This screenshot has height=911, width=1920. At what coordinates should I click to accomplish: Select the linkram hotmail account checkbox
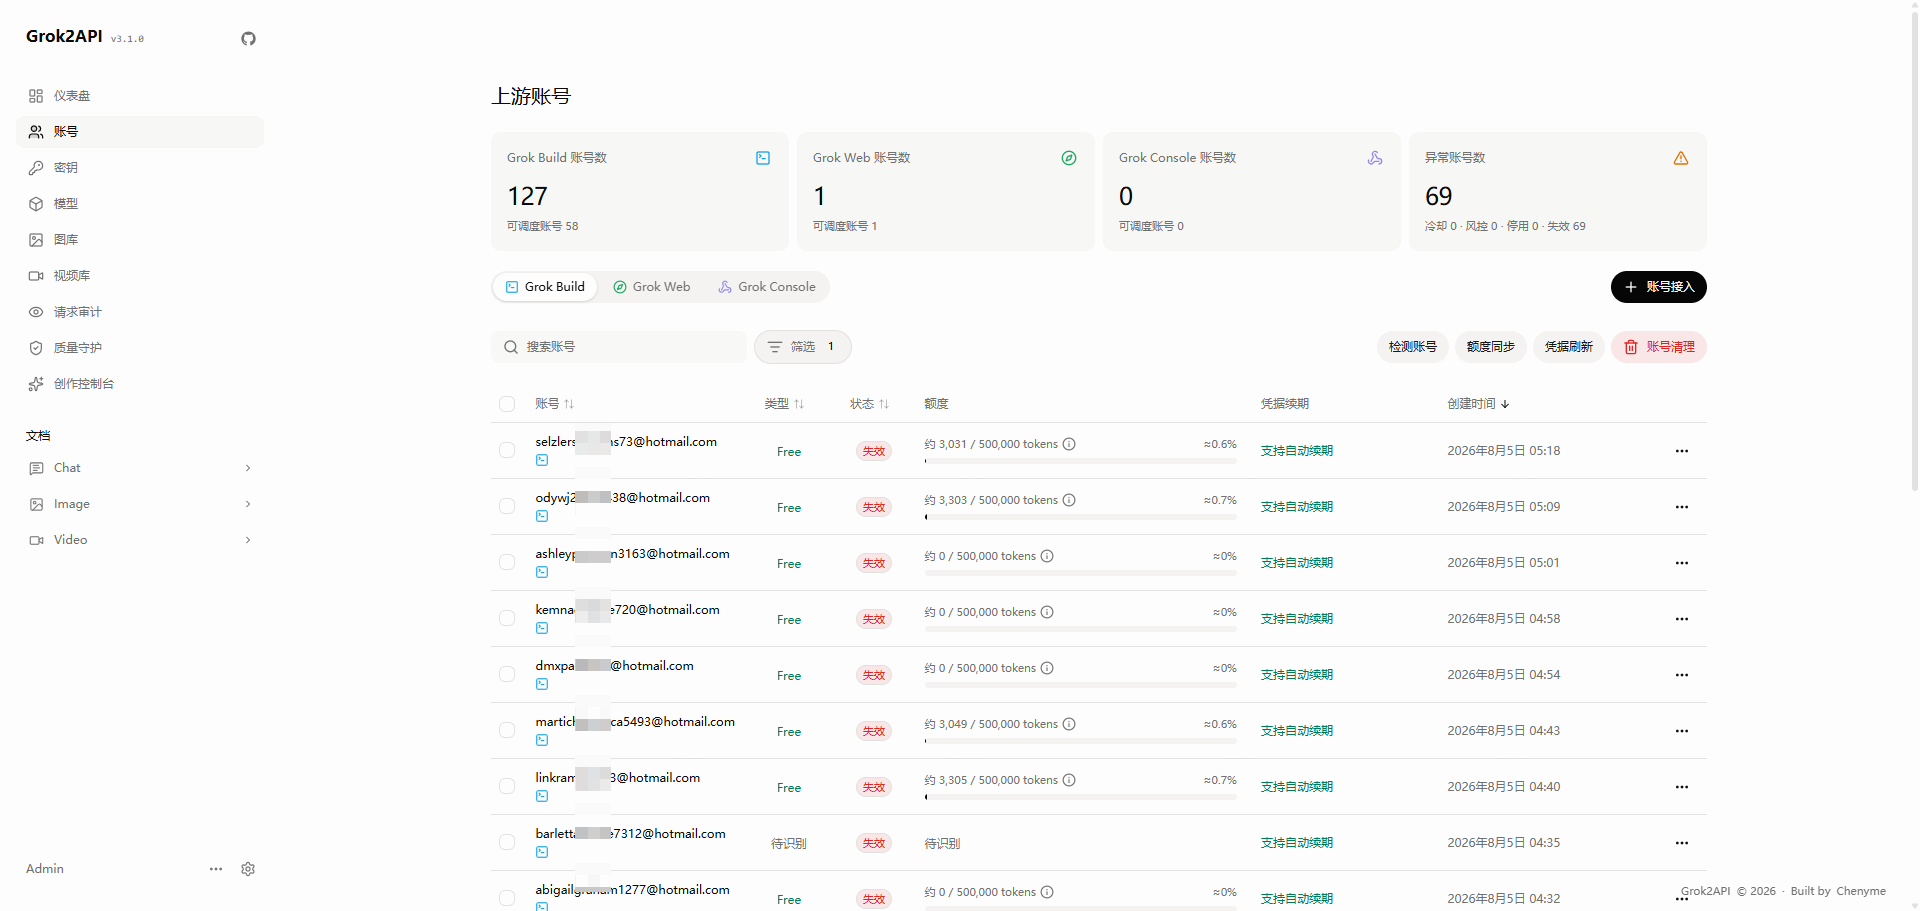coord(507,787)
